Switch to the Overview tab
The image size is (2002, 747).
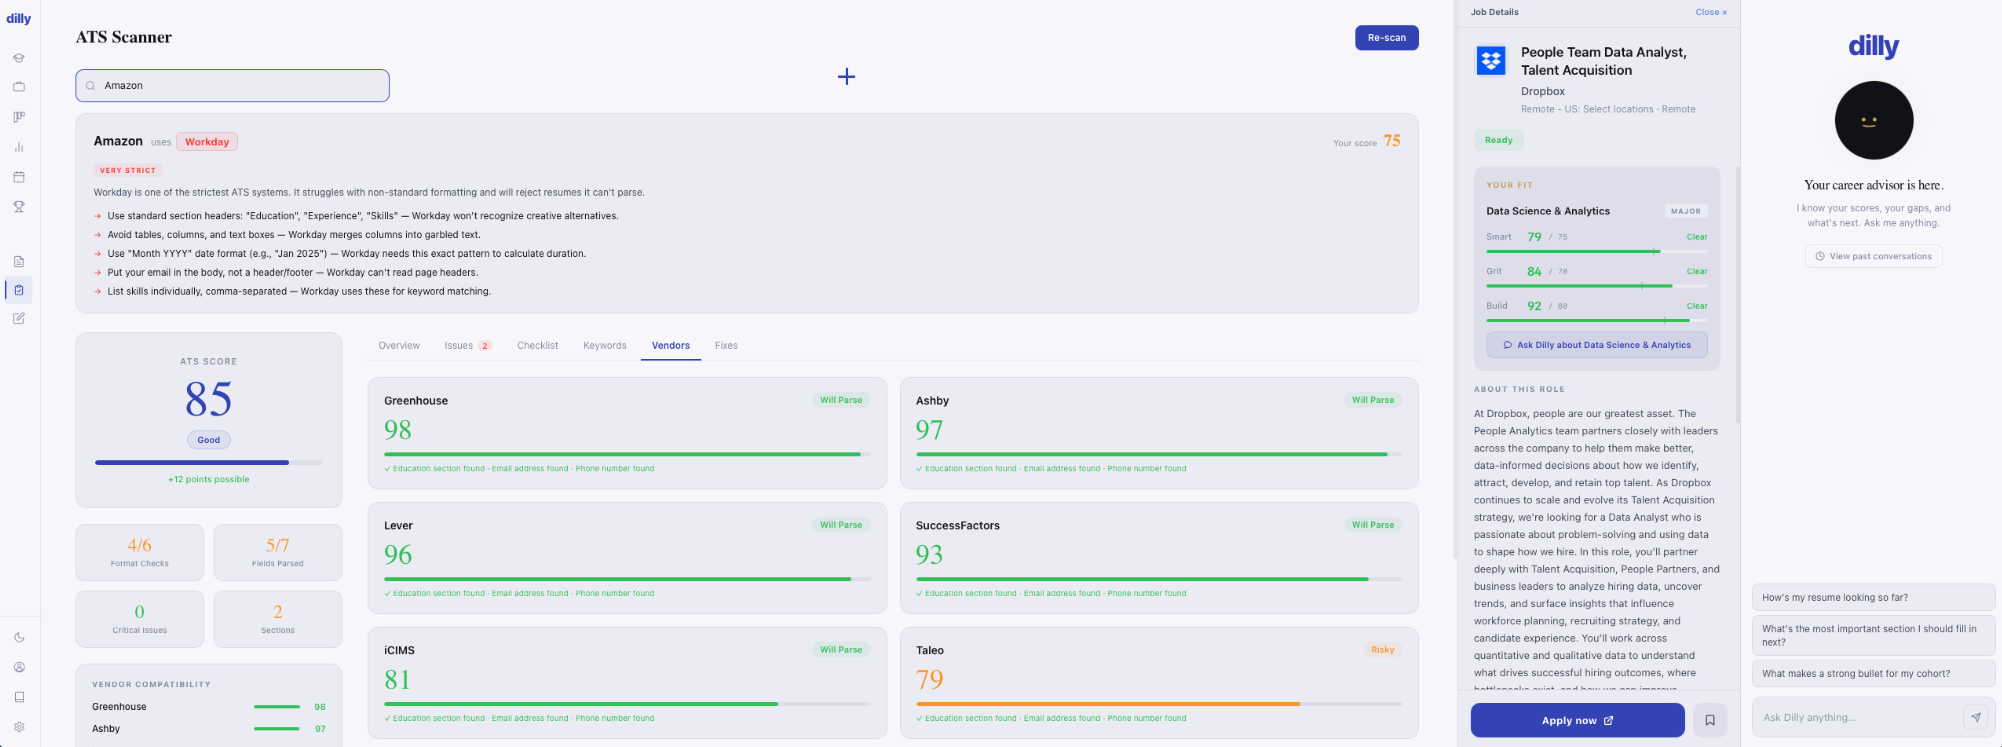(399, 346)
